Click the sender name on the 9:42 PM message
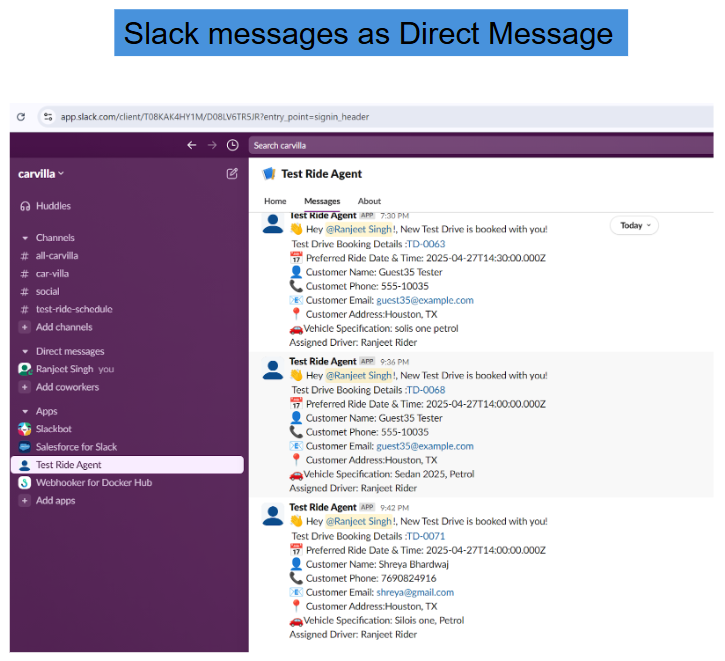 tap(323, 508)
